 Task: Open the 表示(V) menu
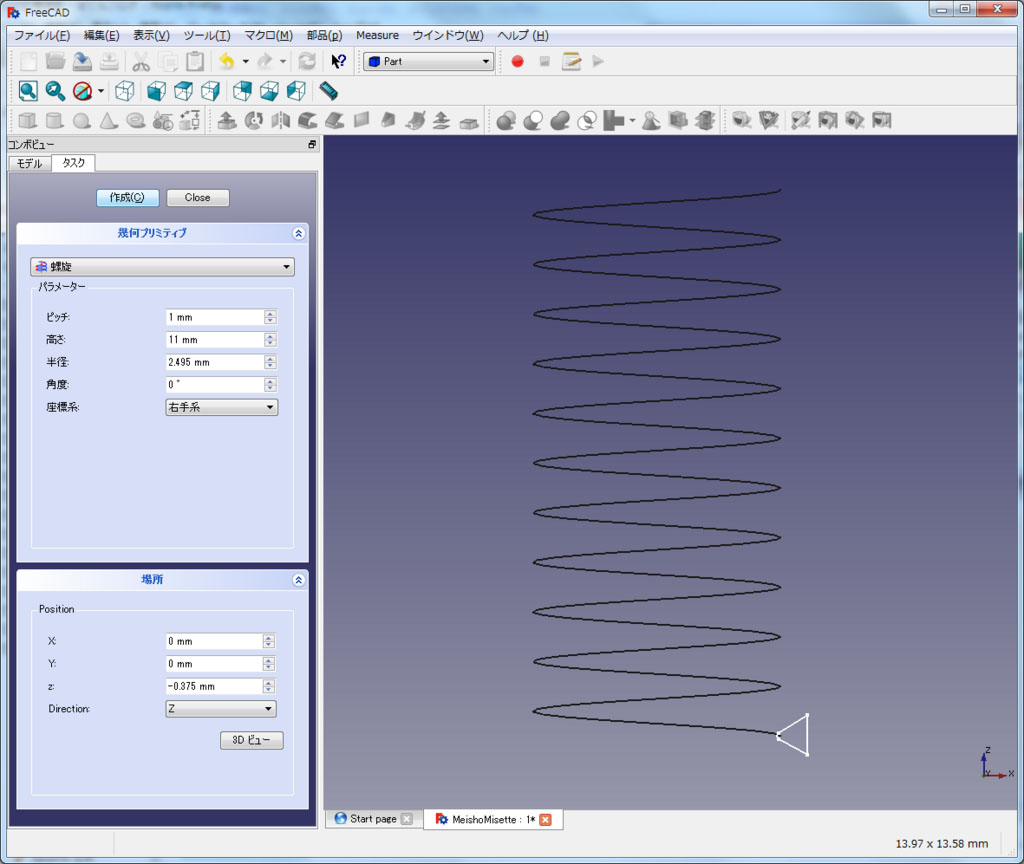(x=152, y=35)
